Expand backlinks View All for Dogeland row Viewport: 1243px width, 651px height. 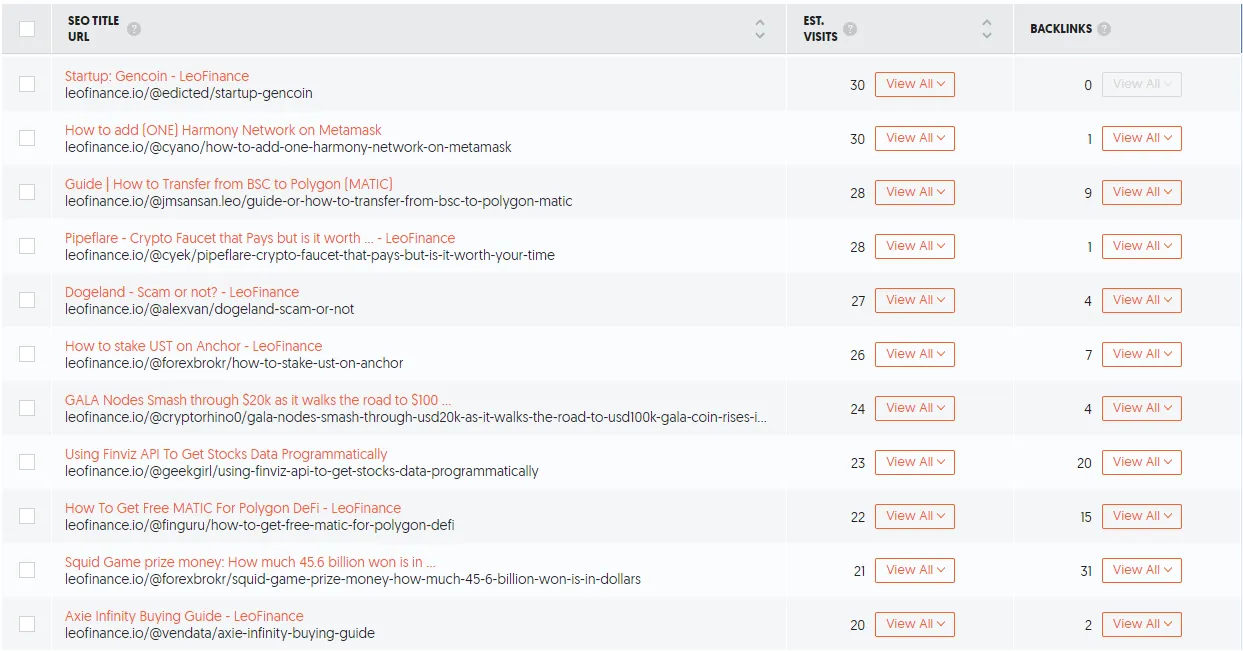tap(1142, 300)
